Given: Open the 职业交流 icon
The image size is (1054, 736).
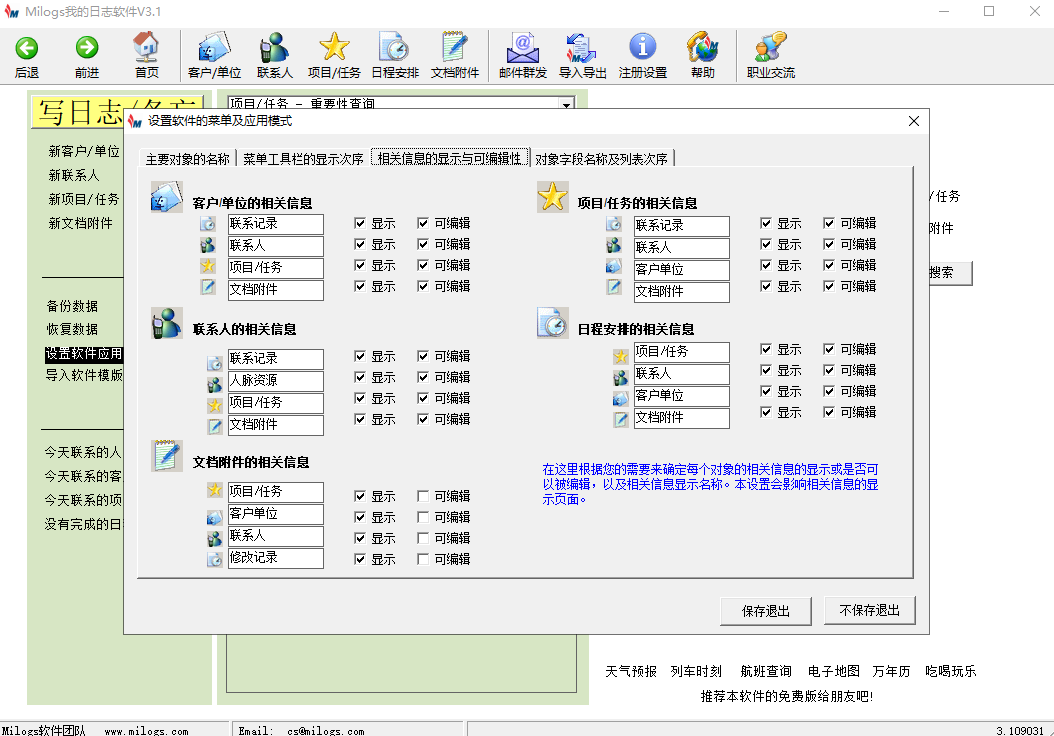Looking at the screenshot, I should point(769,55).
